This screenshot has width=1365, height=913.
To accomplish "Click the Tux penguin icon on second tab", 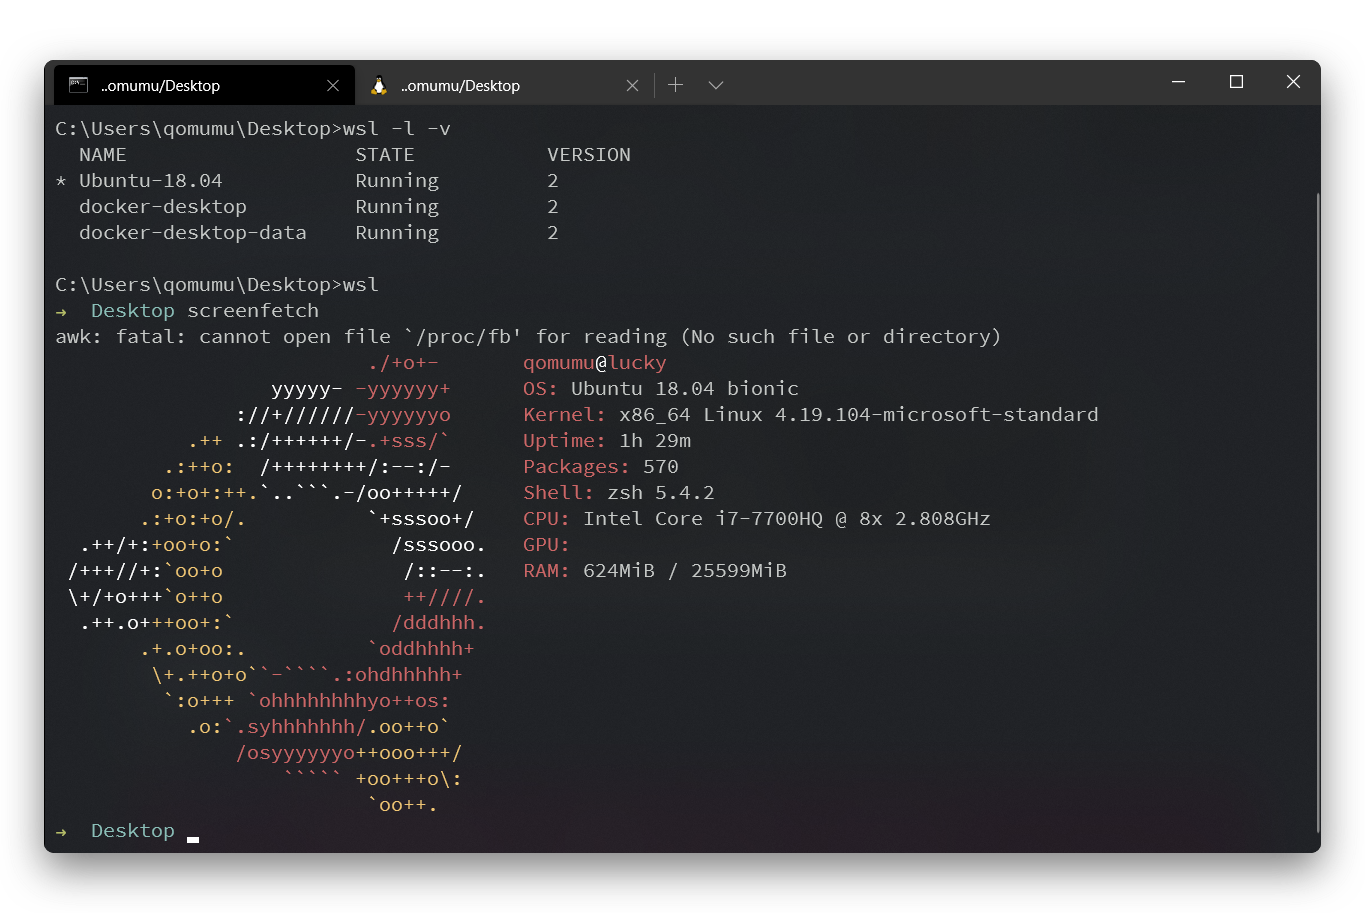I will [379, 85].
